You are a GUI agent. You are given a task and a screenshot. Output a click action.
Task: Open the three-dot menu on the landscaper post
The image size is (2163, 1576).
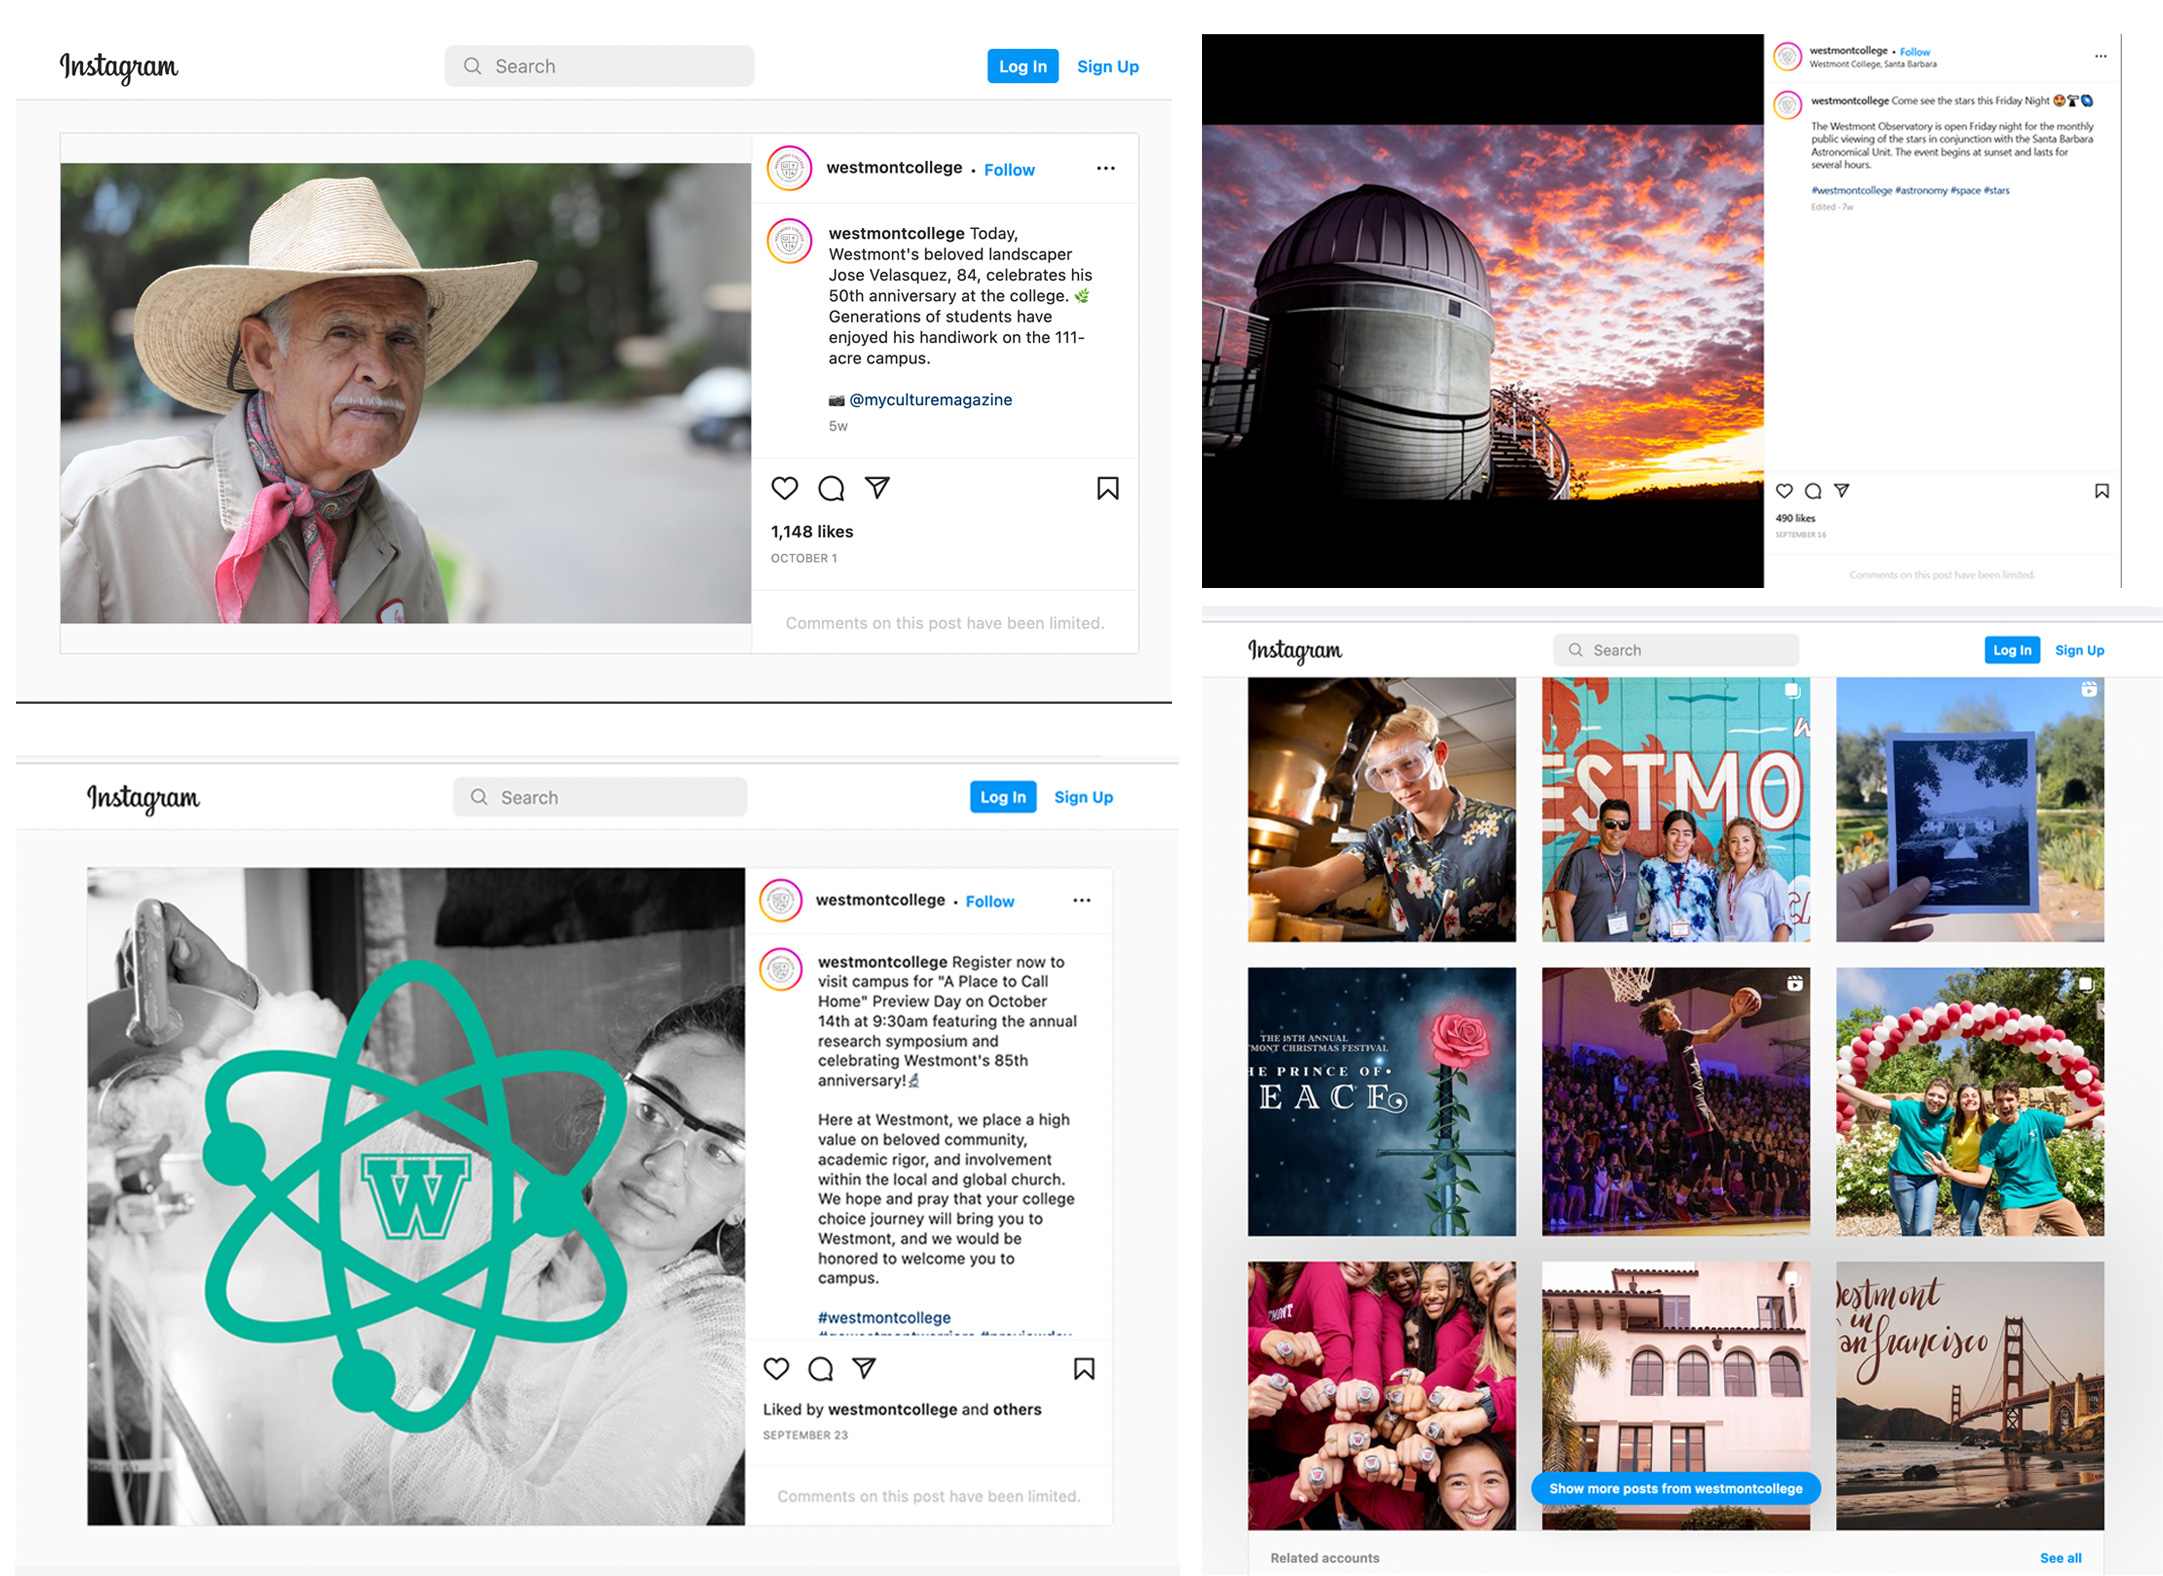[x=1105, y=168]
